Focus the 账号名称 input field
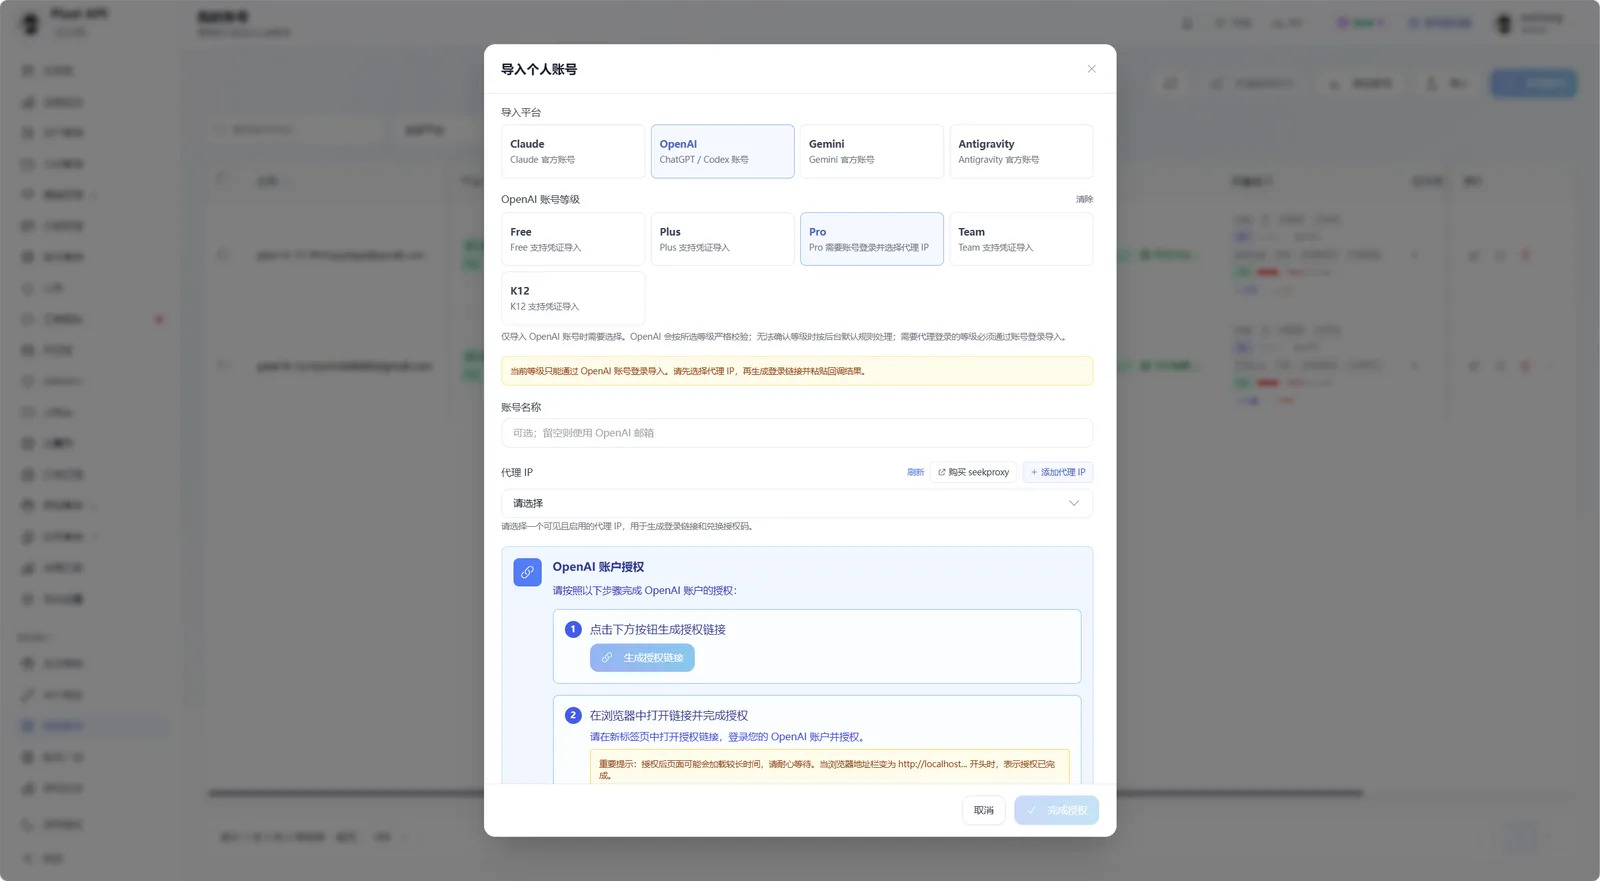Screen dimensions: 1600x881 click(797, 433)
